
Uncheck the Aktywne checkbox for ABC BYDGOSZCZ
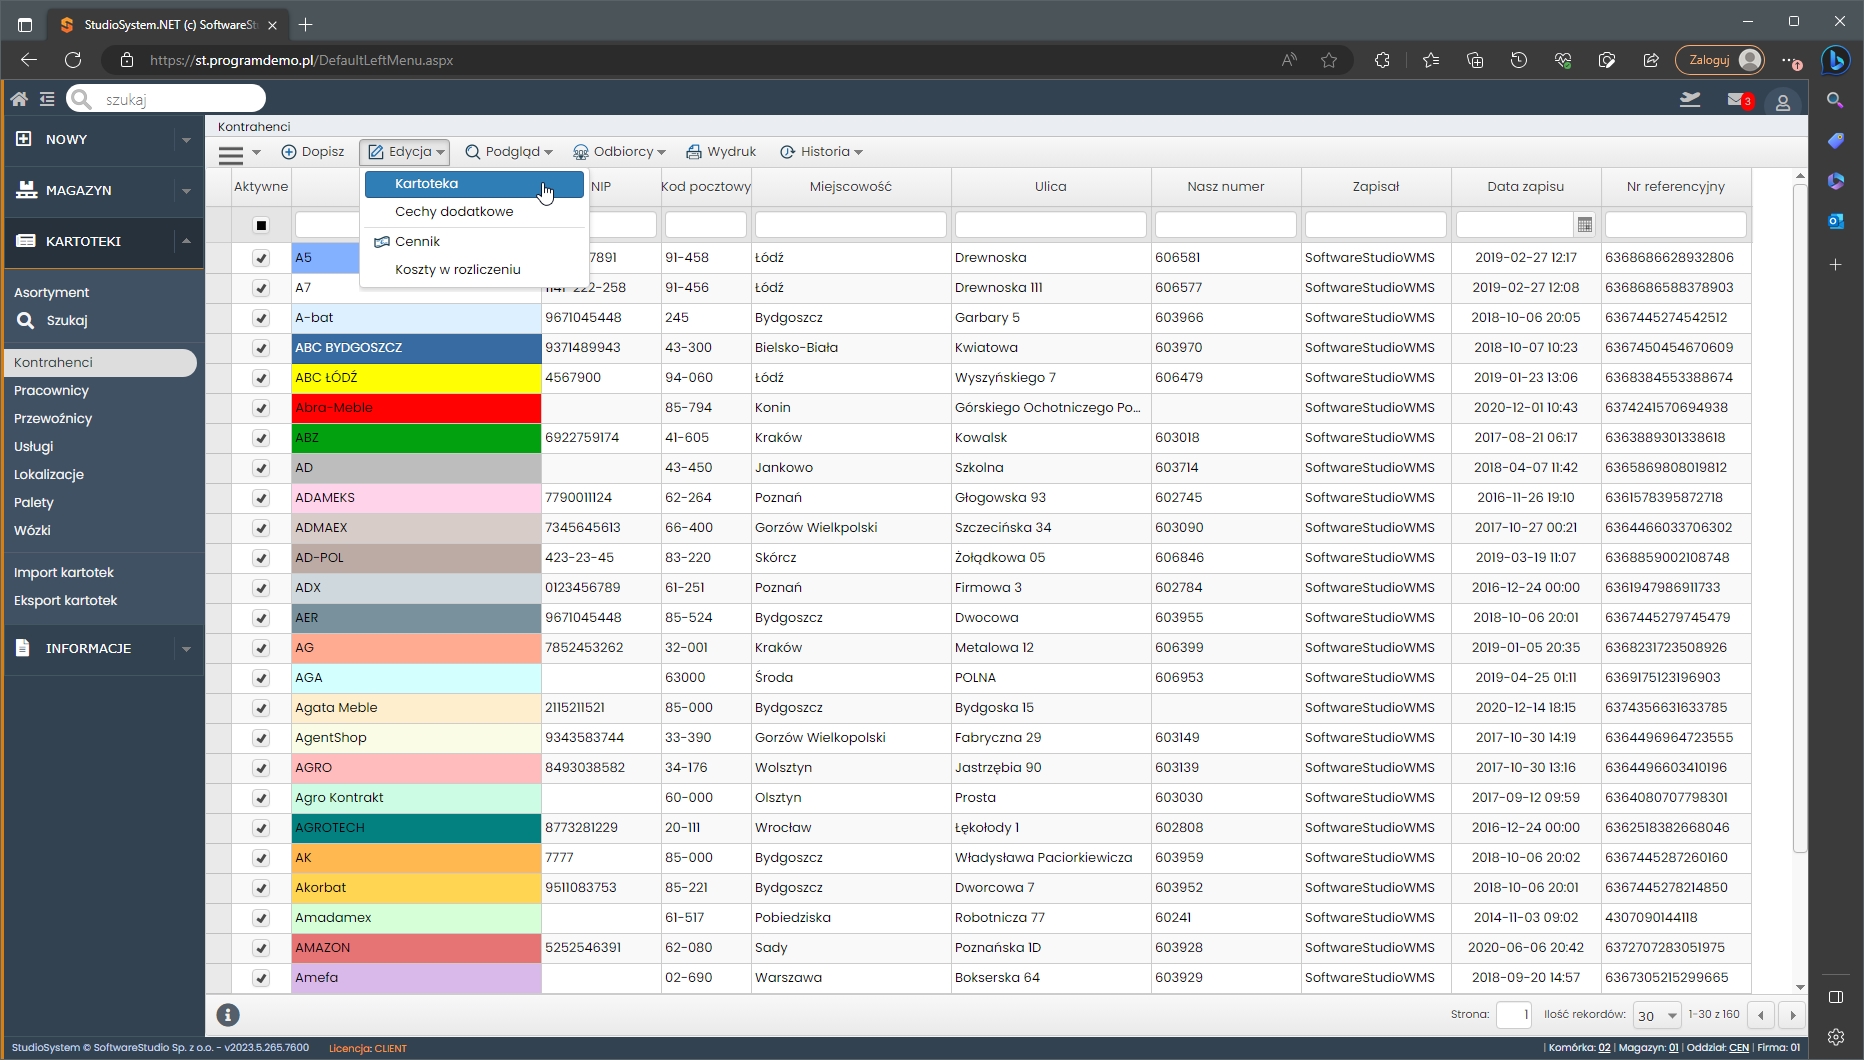pos(261,348)
